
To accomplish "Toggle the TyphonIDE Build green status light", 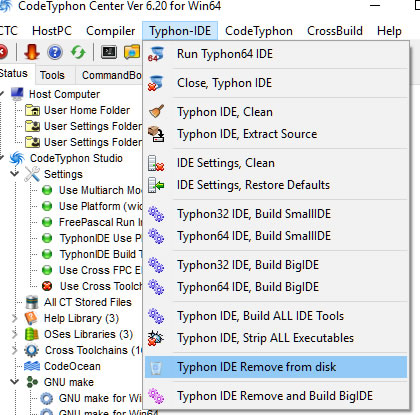I will click(47, 254).
